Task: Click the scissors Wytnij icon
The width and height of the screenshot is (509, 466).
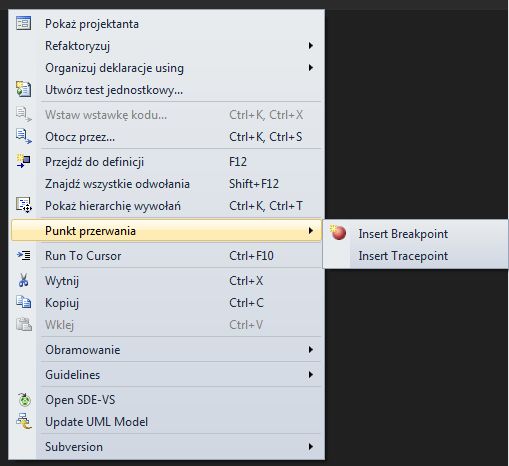Action: click(23, 280)
